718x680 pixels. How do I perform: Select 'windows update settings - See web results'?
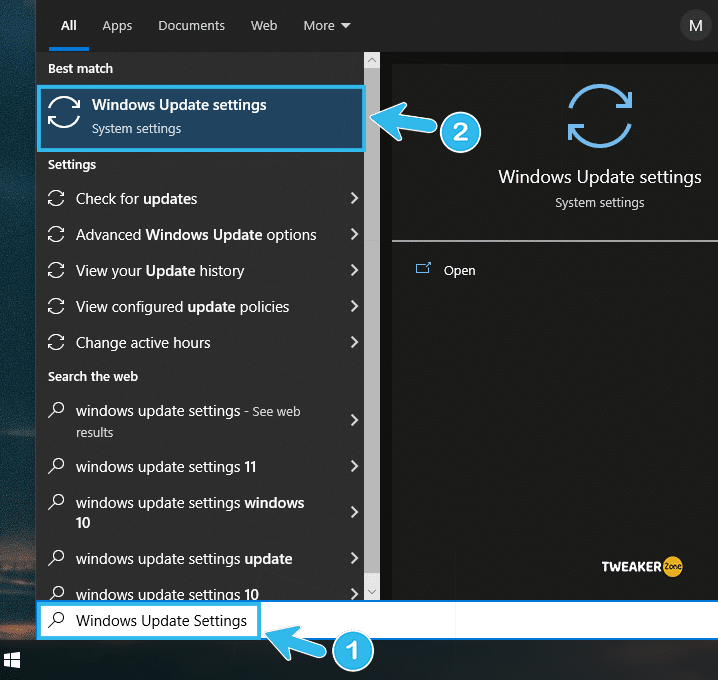coord(201,420)
